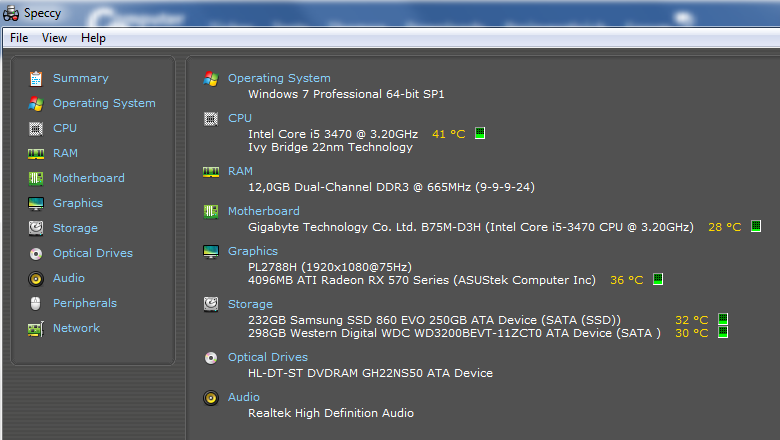Click 'Ivy Bridge 22nm Technology' text
The image size is (780, 440).
click(x=330, y=147)
